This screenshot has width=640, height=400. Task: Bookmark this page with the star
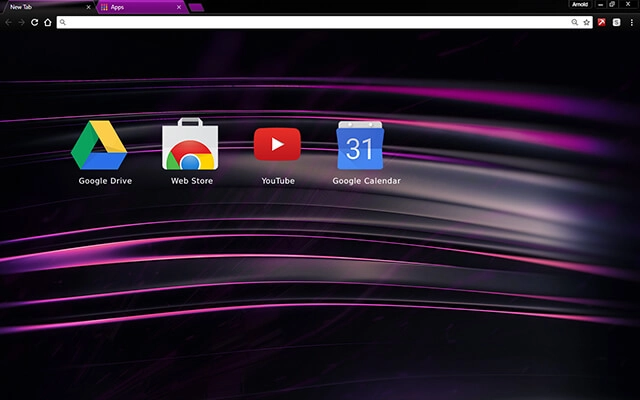(587, 22)
